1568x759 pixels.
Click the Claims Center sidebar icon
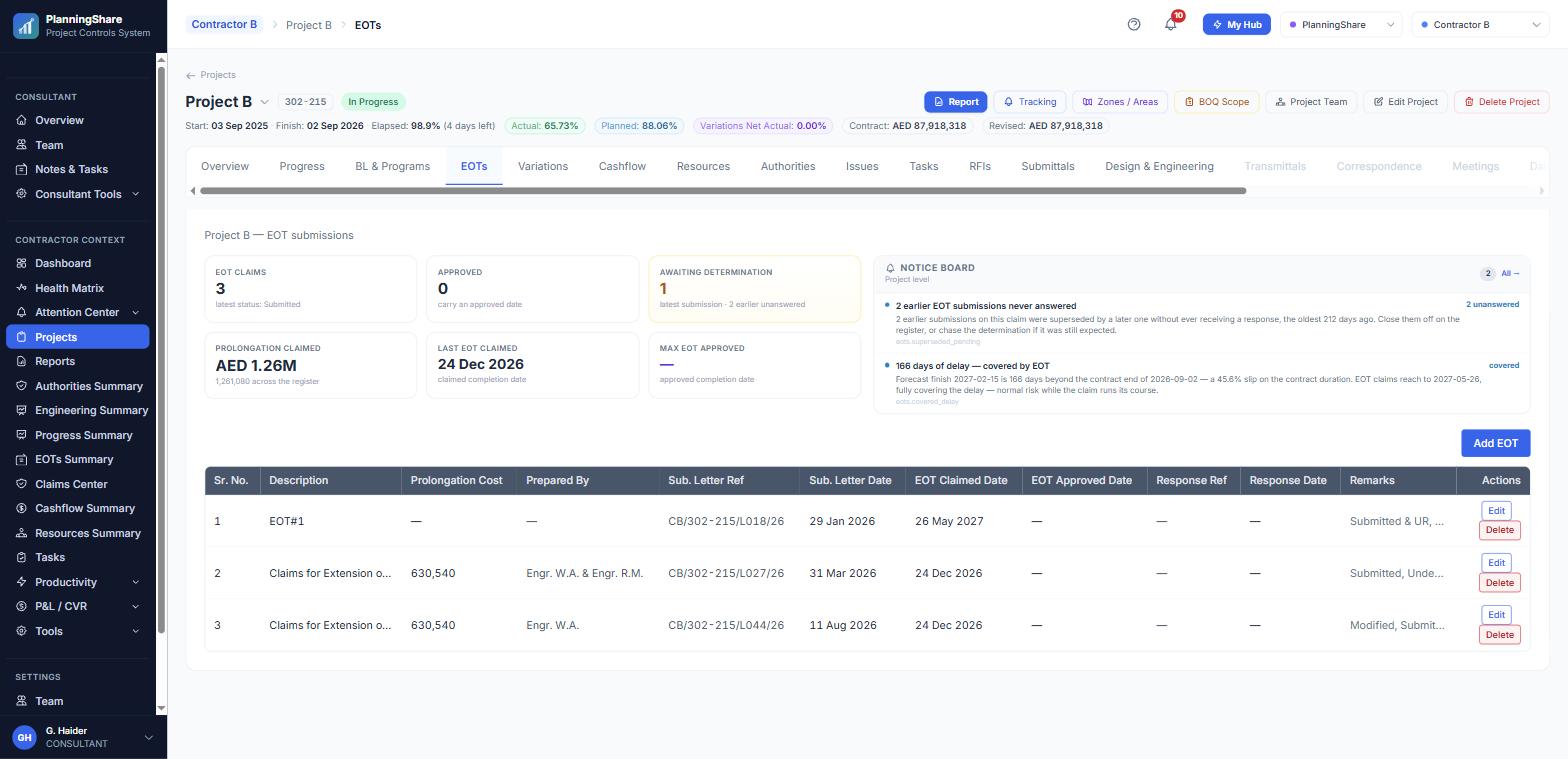coord(22,484)
